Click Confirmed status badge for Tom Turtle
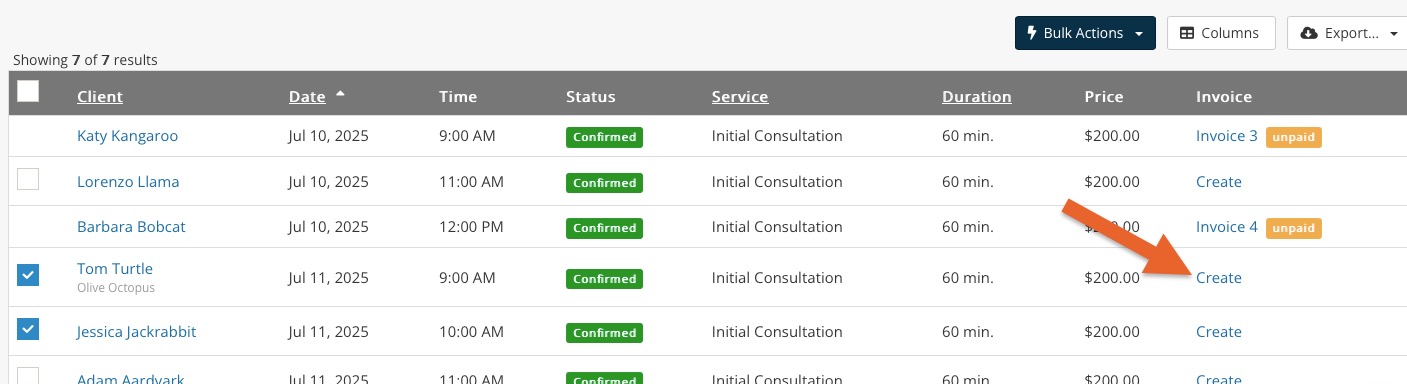Viewport: 1407px width, 384px height. click(x=604, y=278)
